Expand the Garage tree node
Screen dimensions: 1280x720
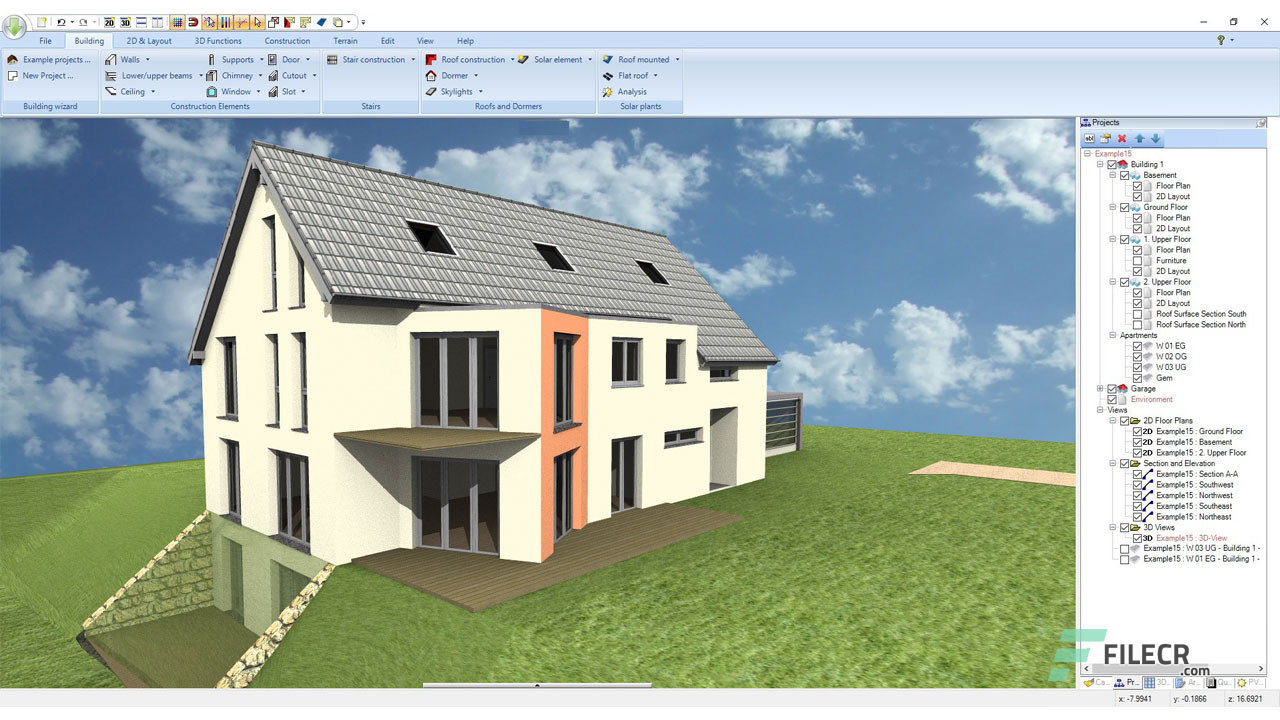tap(1100, 389)
